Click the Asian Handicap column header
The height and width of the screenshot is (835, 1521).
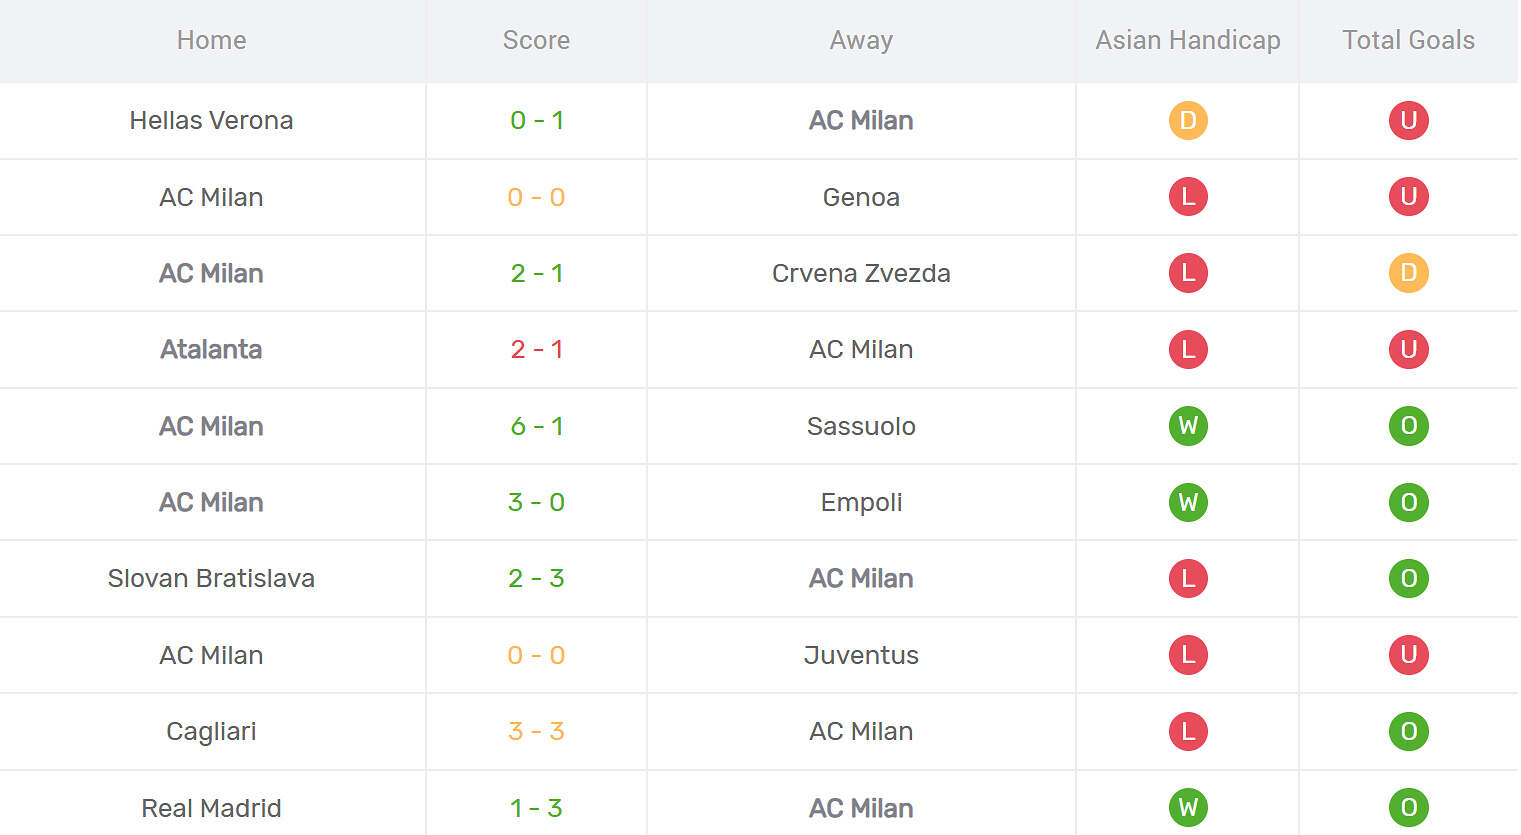click(1187, 40)
